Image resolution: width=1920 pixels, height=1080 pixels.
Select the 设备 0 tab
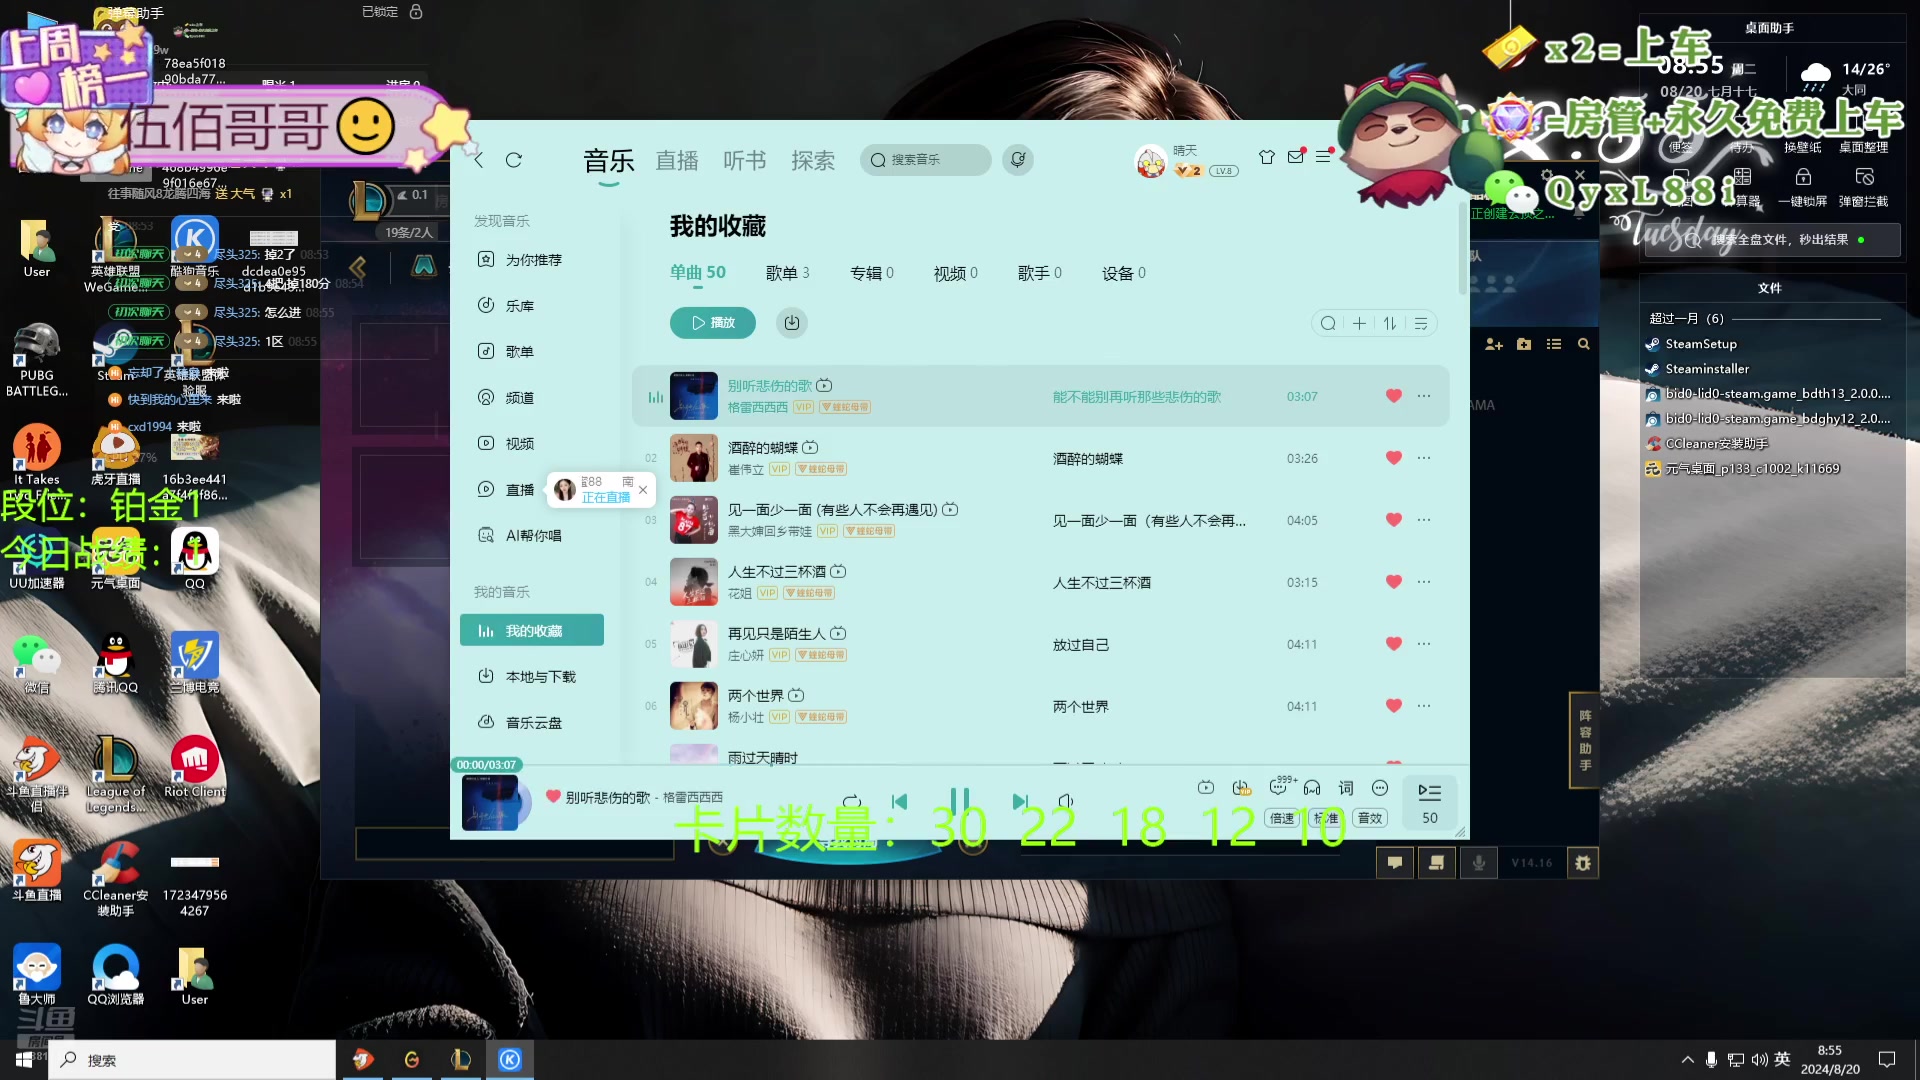click(1124, 273)
